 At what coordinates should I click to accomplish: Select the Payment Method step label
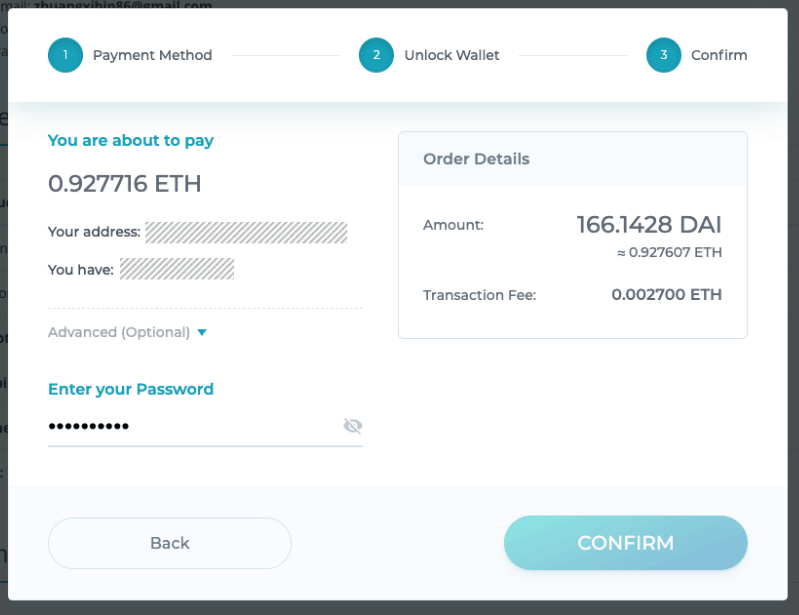pos(152,55)
